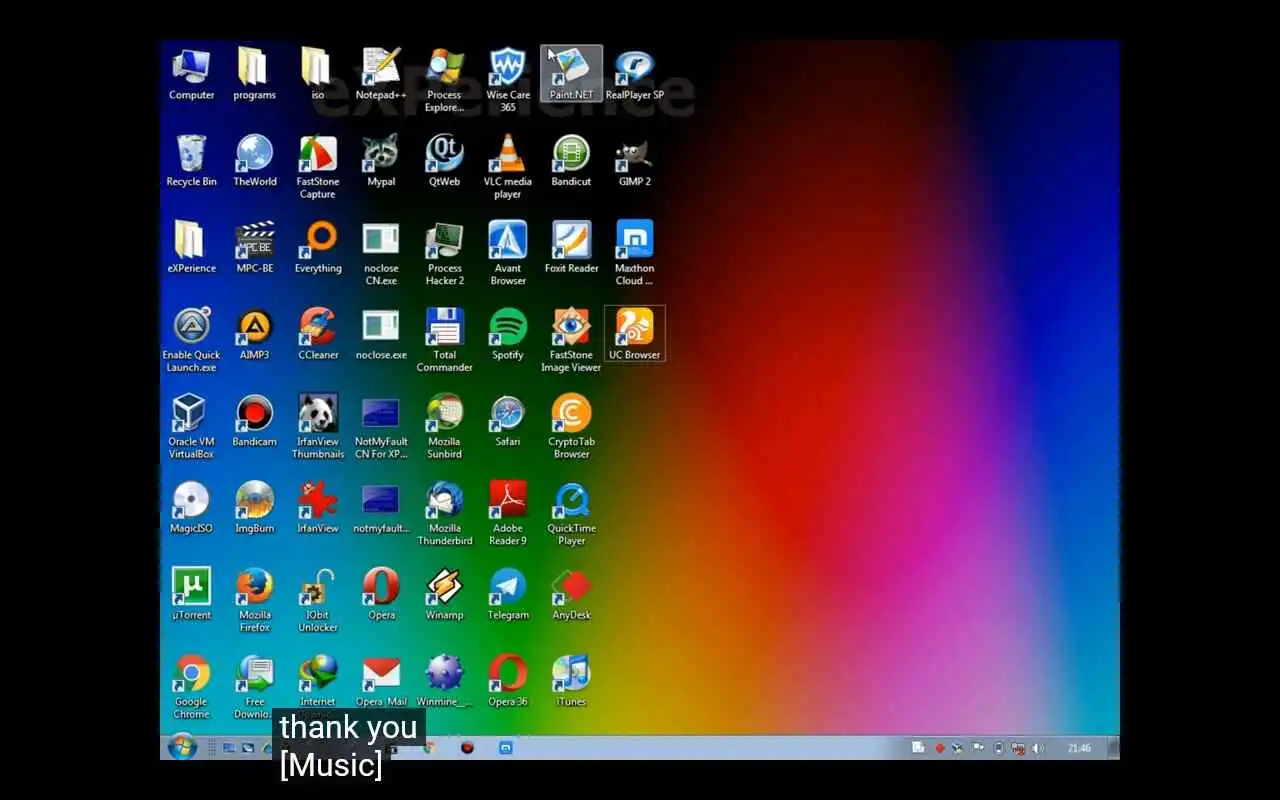Click the taskbar clock showing 21:46
1280x800 pixels.
[1079, 748]
